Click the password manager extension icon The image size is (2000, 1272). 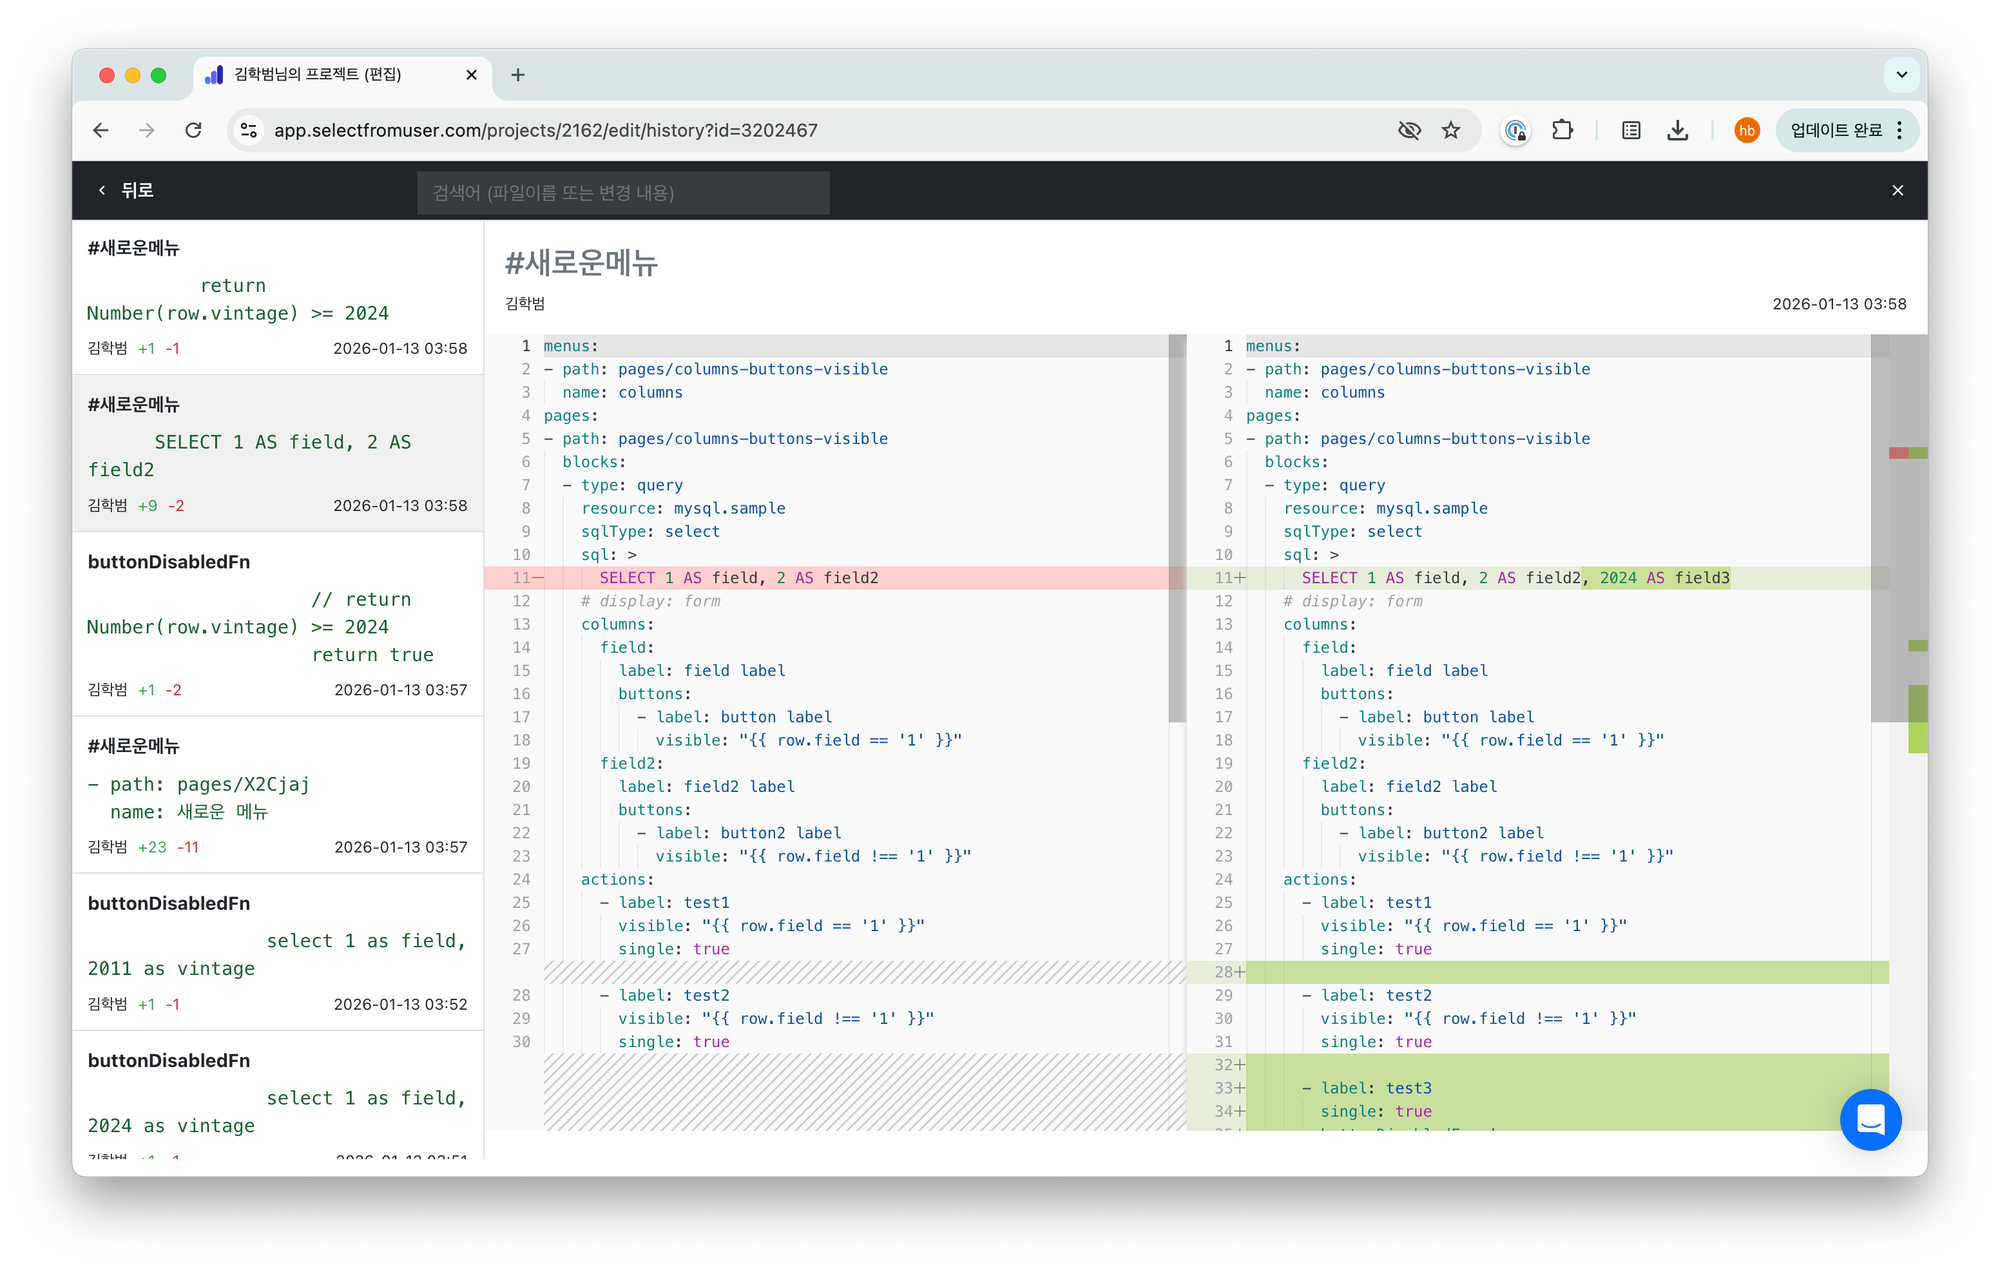click(x=1515, y=130)
